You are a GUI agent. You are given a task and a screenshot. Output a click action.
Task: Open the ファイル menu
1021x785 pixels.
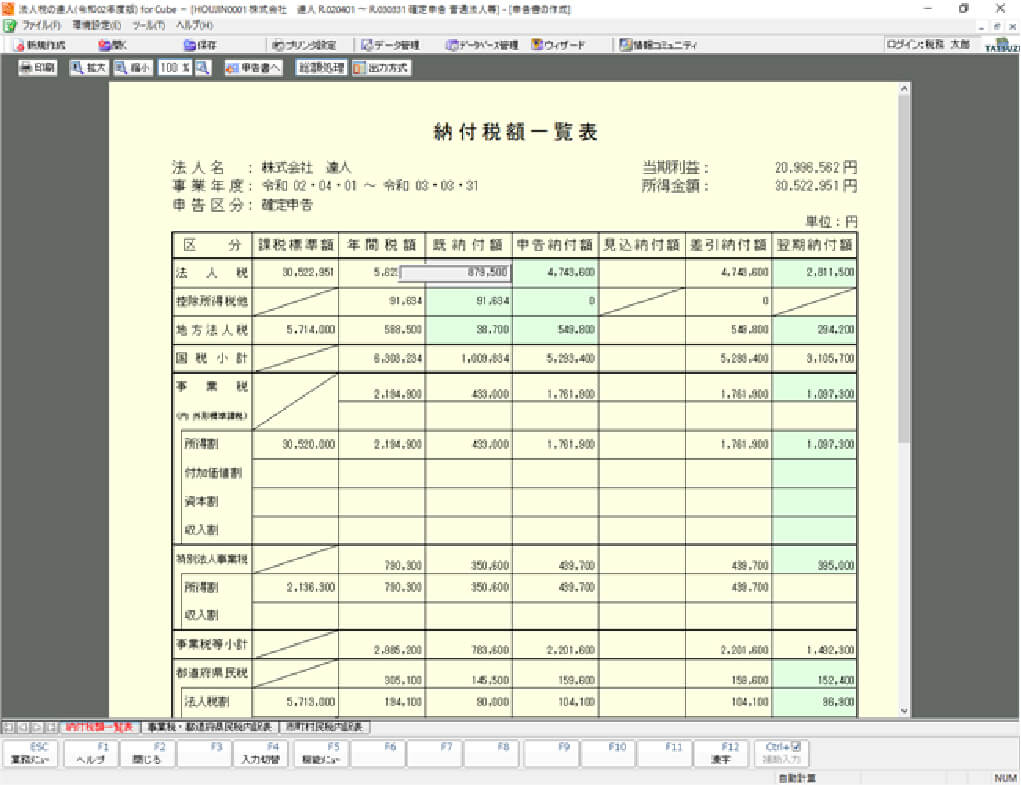34,24
